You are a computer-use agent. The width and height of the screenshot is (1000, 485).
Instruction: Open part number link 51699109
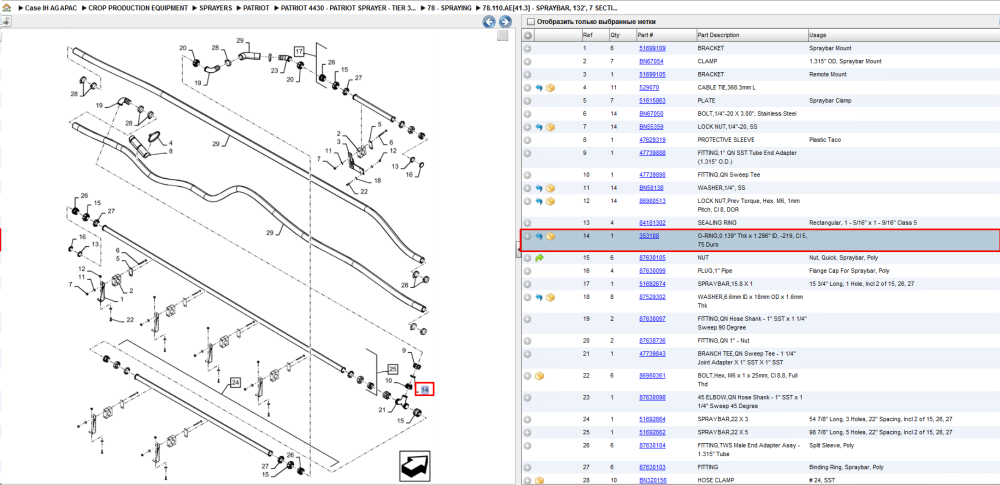pyautogui.click(x=652, y=48)
